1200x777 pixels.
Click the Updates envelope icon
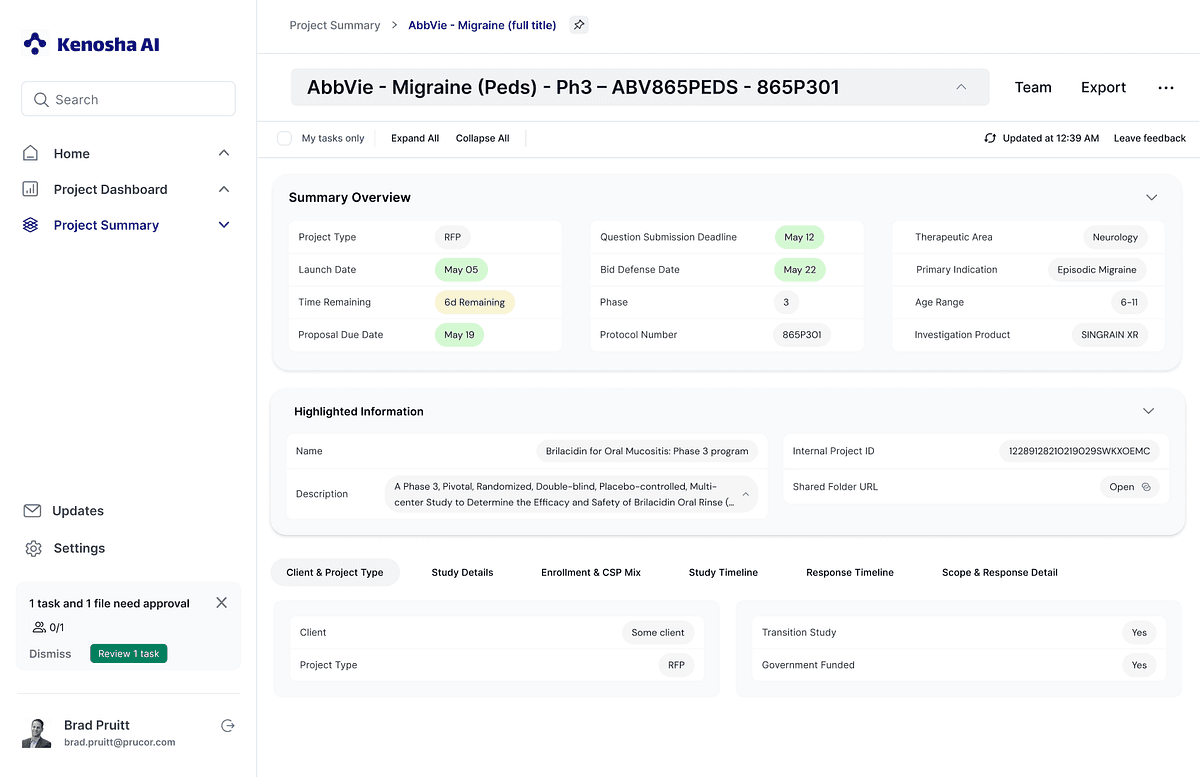pos(32,511)
